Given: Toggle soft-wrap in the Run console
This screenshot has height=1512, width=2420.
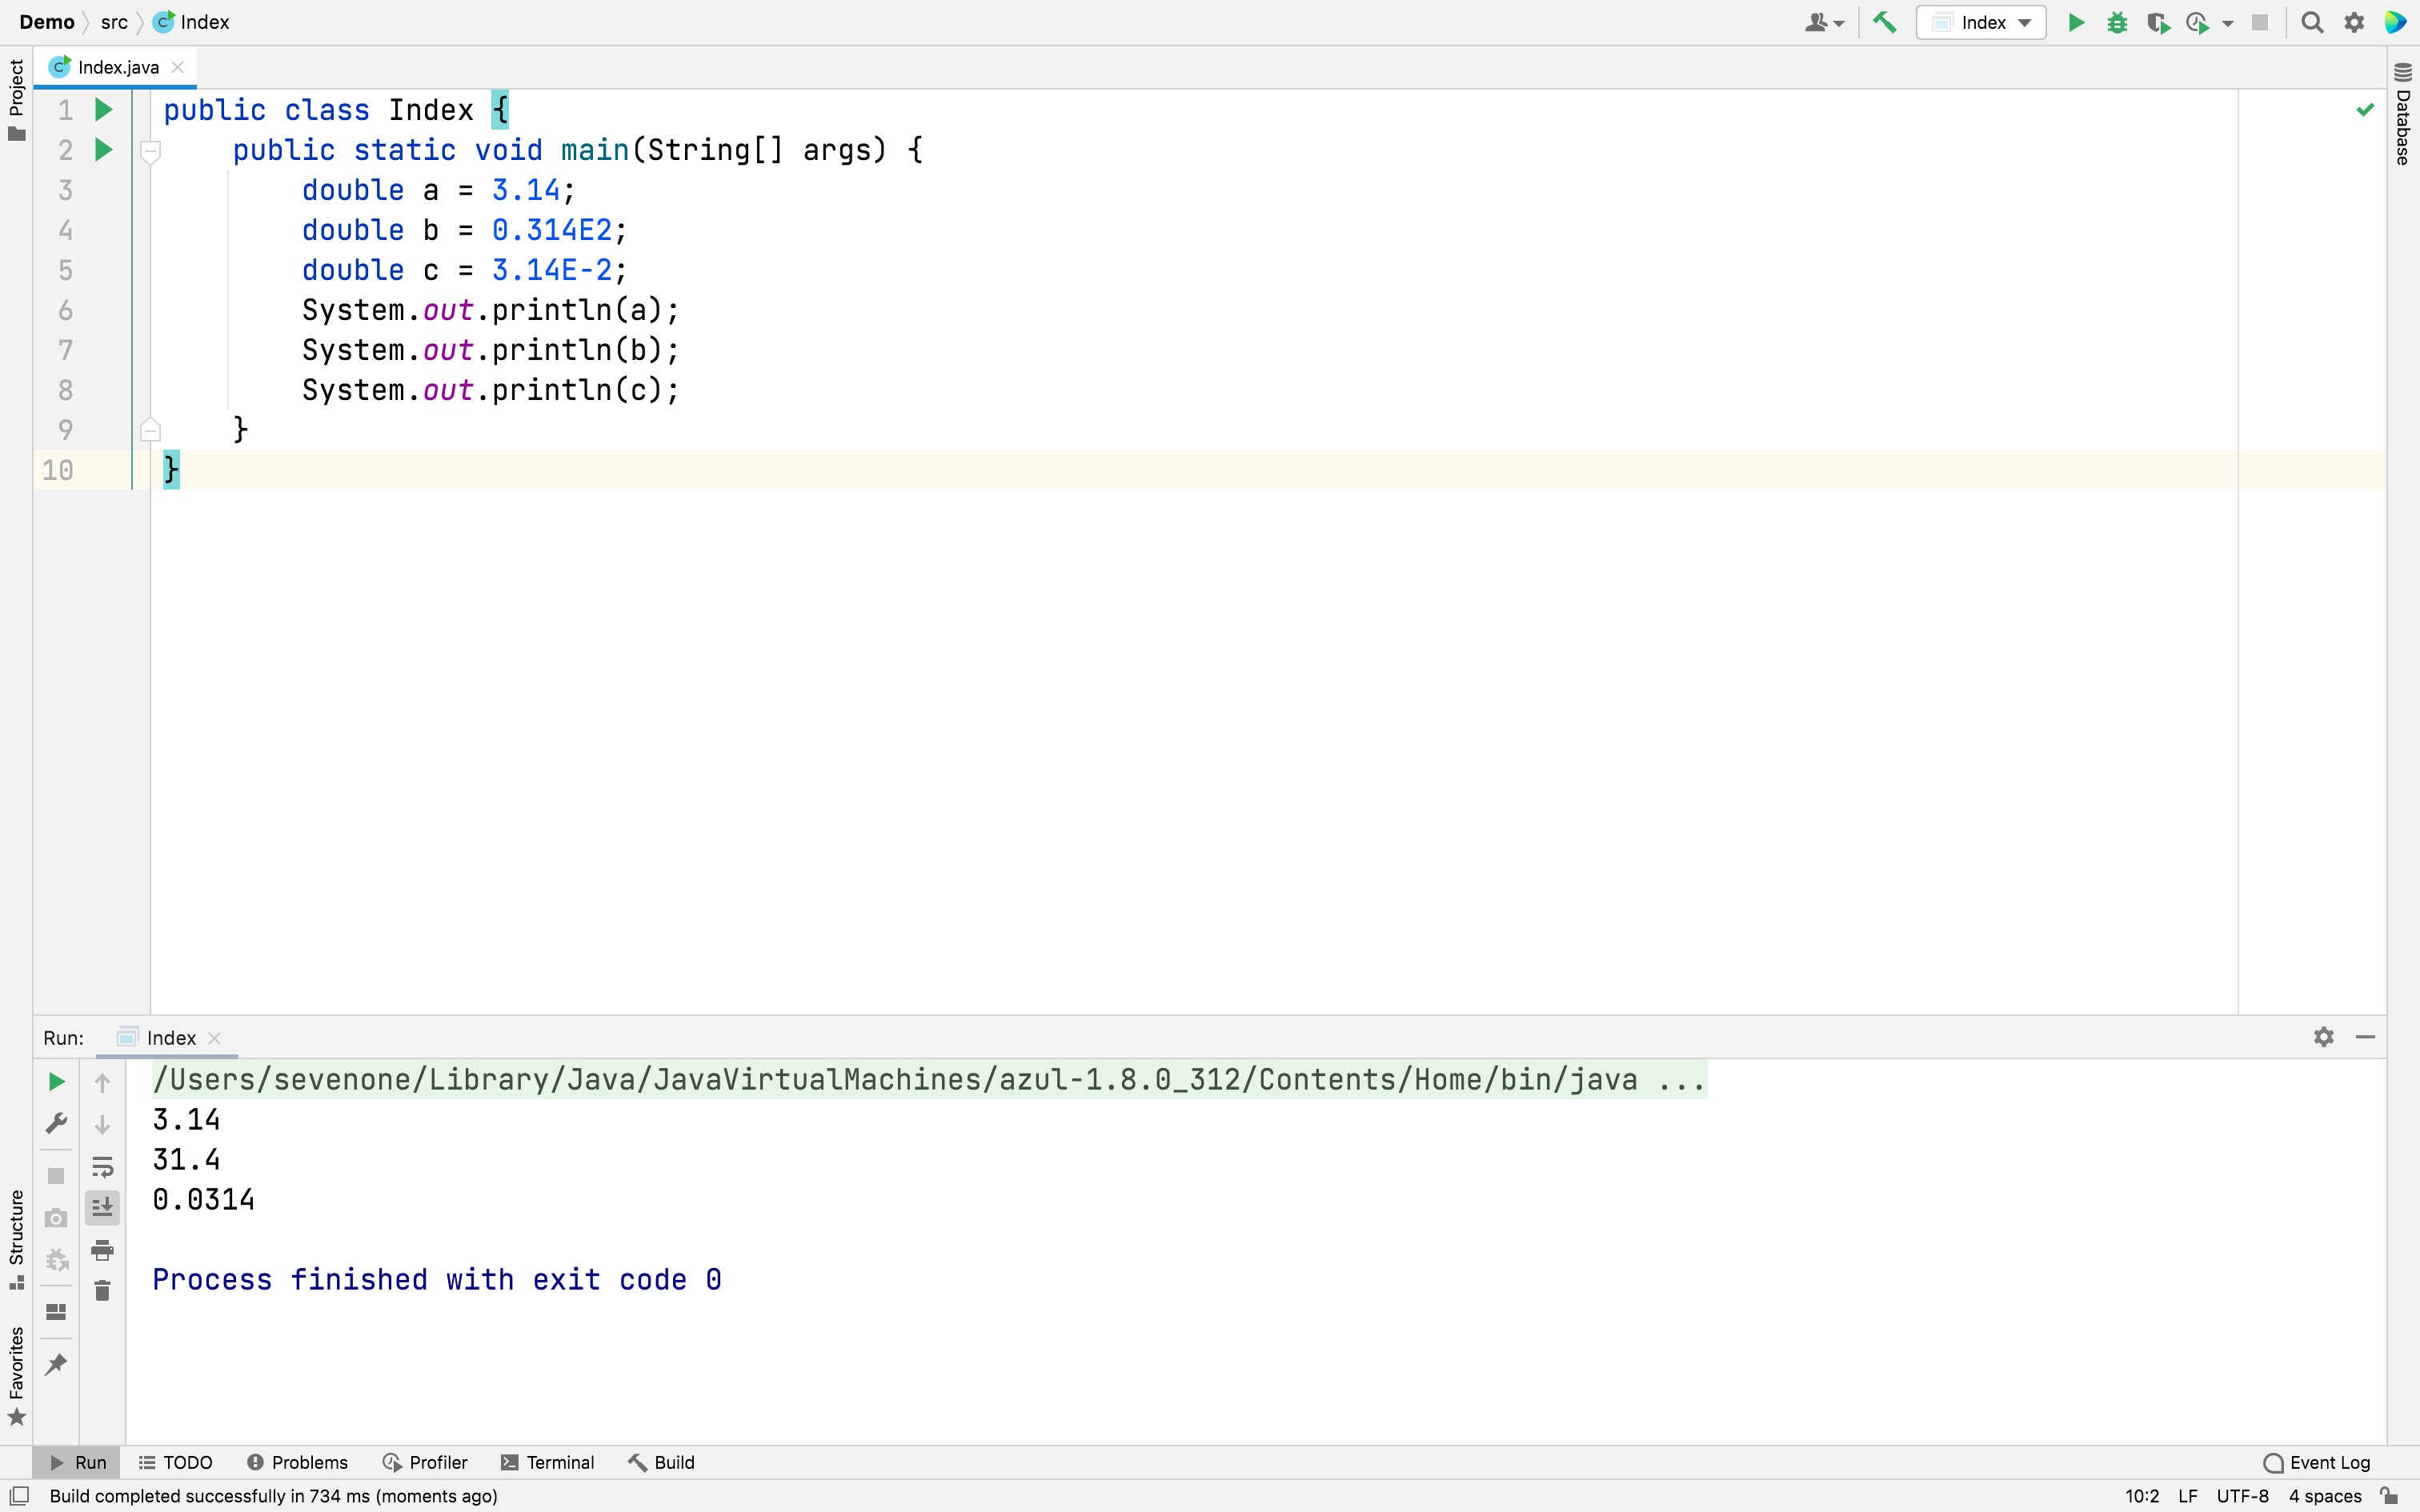Looking at the screenshot, I should click(x=102, y=1167).
